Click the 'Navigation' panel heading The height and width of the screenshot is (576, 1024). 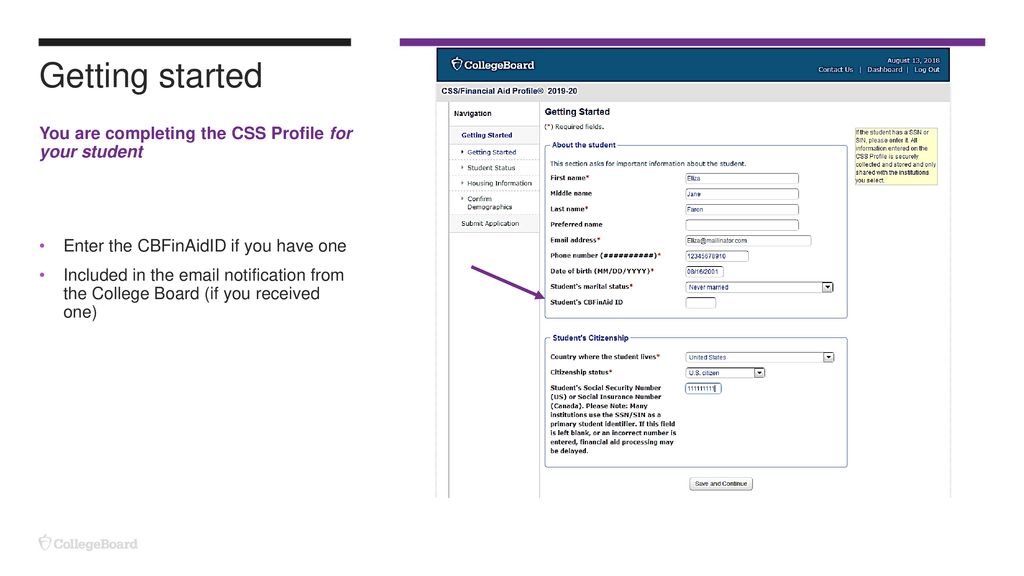(x=473, y=114)
